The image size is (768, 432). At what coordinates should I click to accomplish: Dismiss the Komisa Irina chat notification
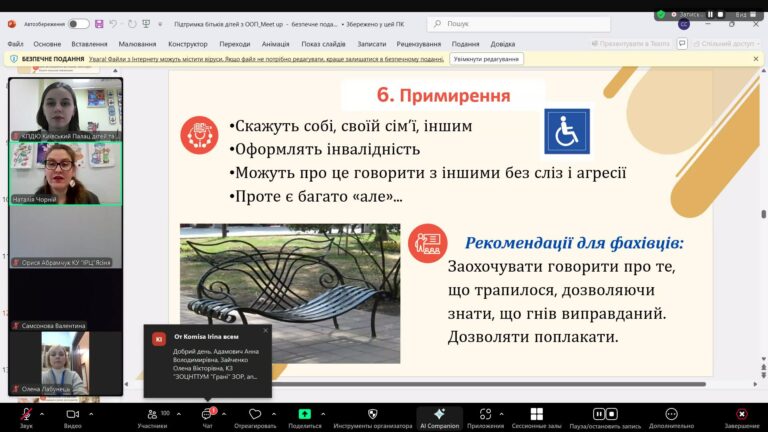(x=265, y=330)
